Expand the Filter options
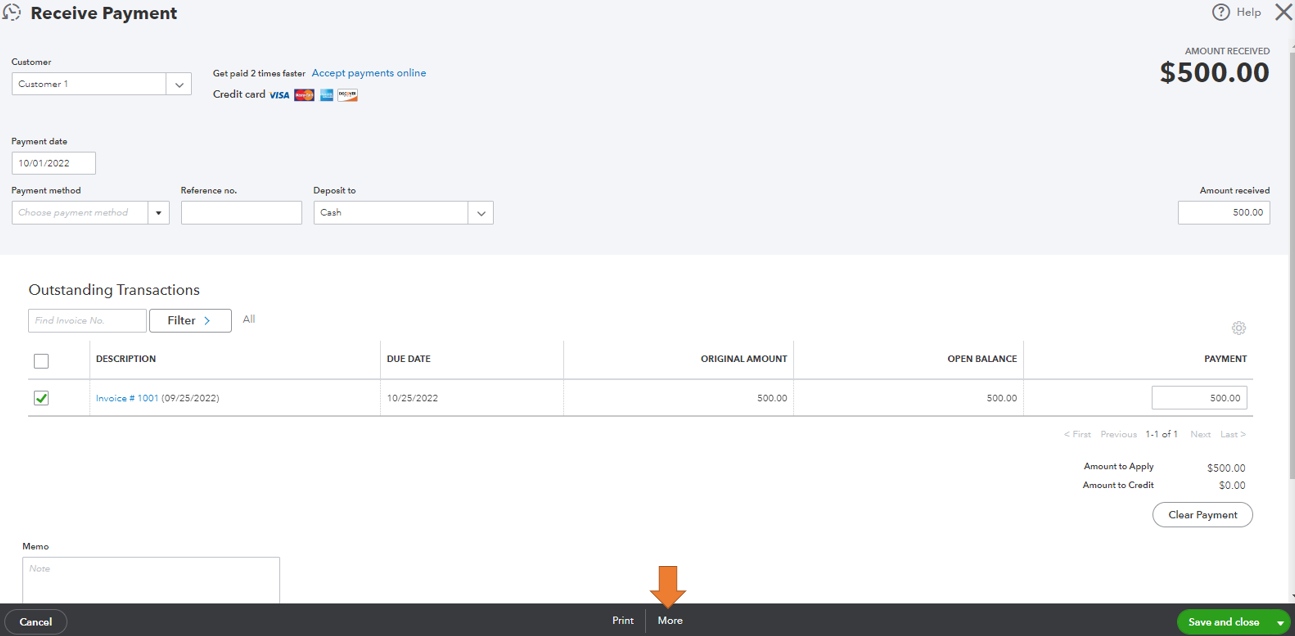 pyautogui.click(x=190, y=320)
